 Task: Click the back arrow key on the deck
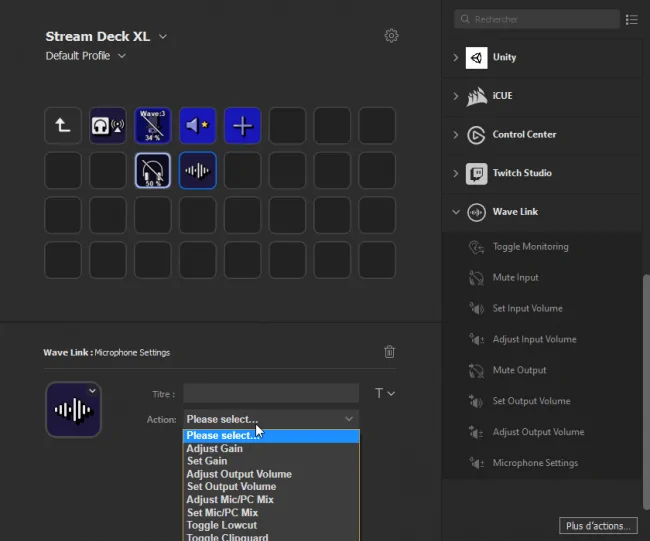tap(63, 126)
